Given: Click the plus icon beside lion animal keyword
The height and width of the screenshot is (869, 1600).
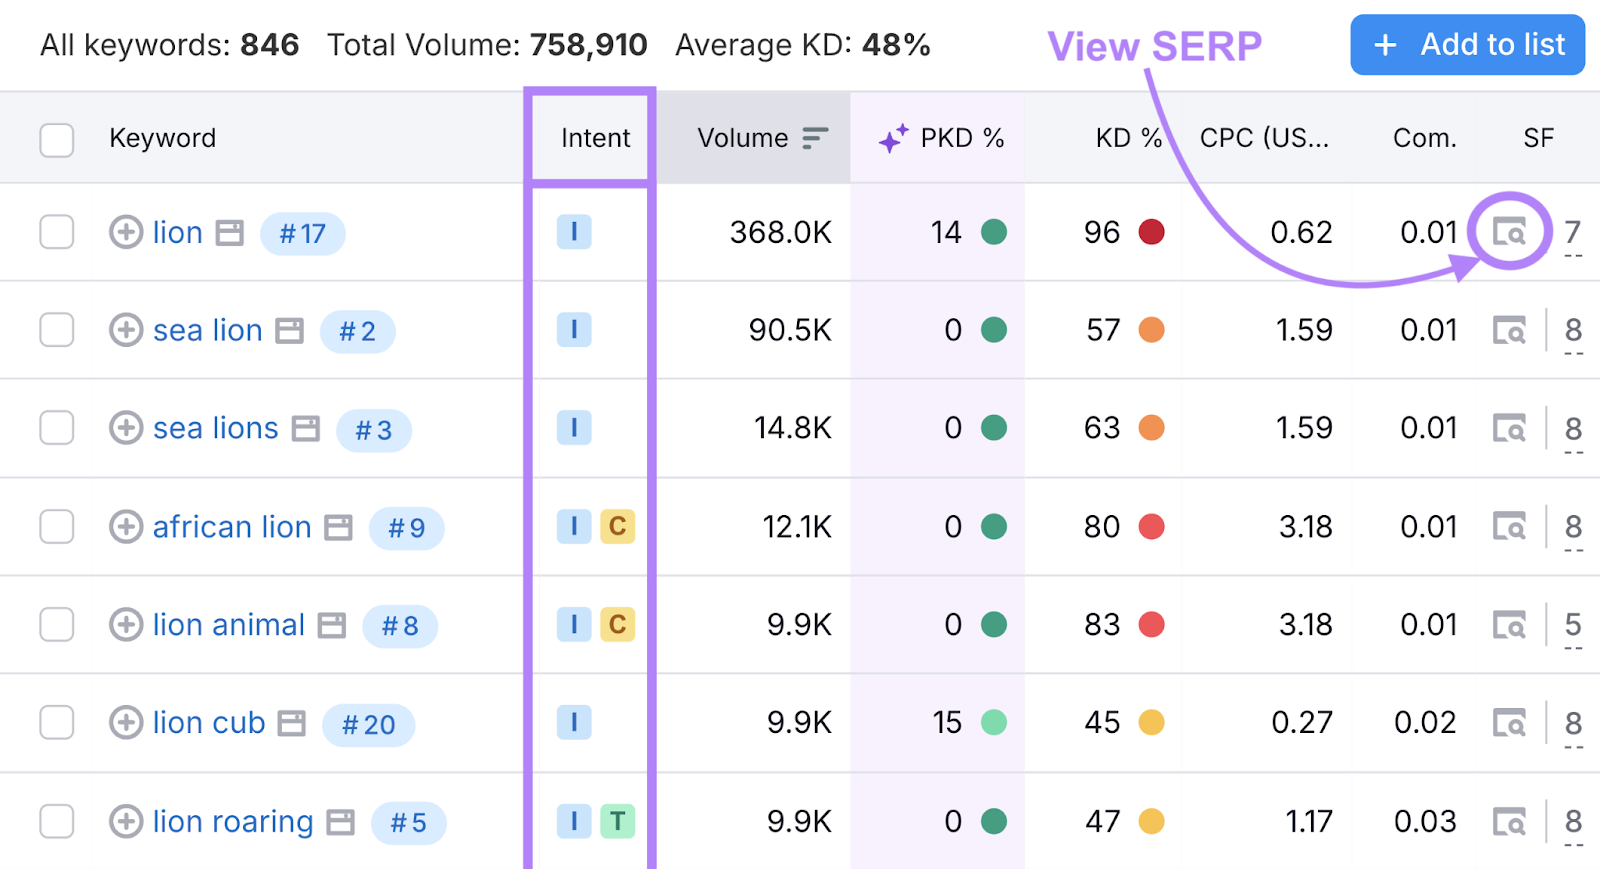Looking at the screenshot, I should tap(125, 625).
